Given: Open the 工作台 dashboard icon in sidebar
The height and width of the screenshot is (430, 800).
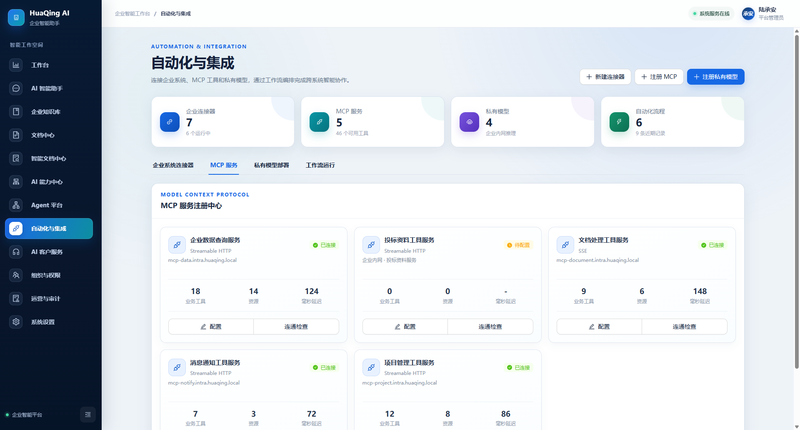Looking at the screenshot, I should 16,65.
